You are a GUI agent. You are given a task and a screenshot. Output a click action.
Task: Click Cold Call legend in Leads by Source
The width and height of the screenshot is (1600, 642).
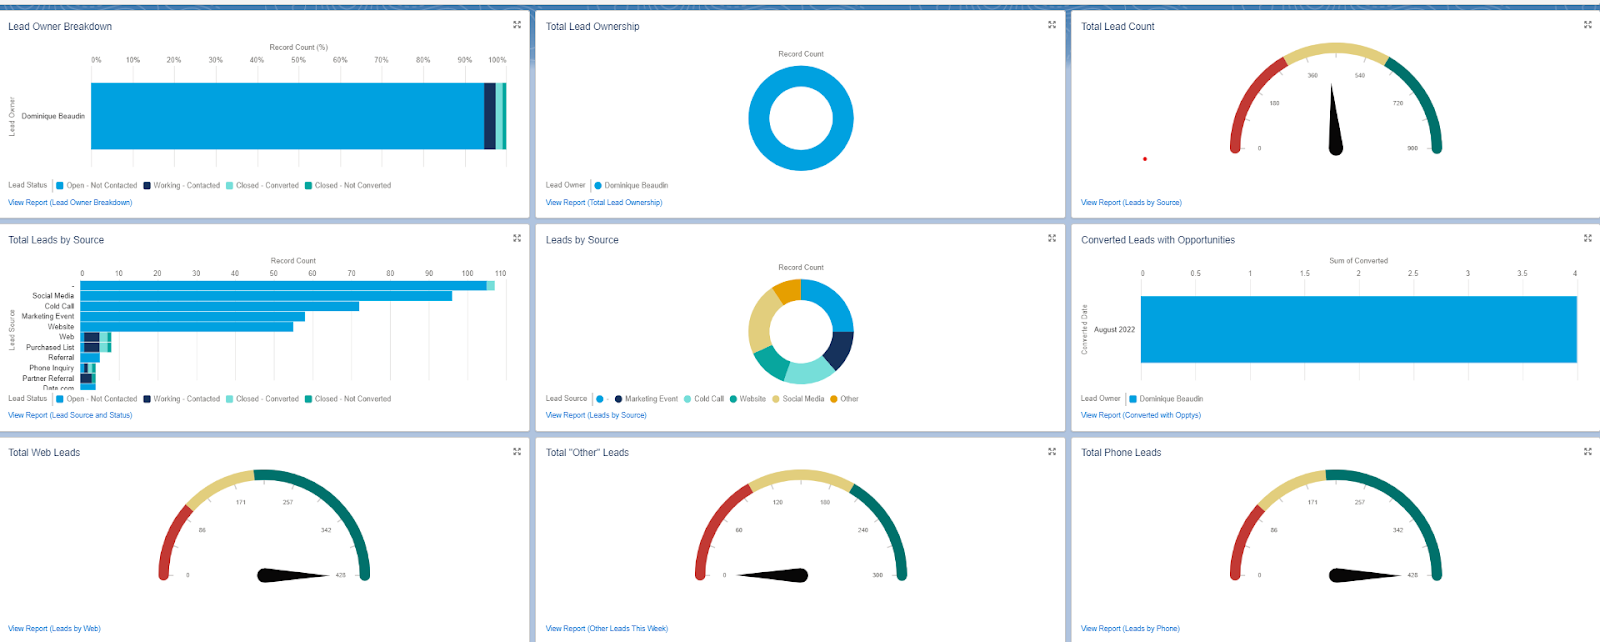coord(704,398)
